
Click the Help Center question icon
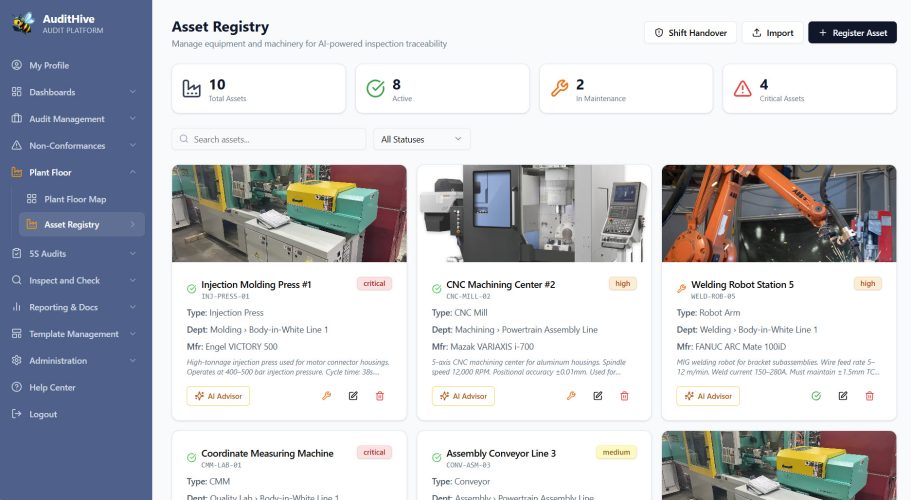tap(17, 387)
